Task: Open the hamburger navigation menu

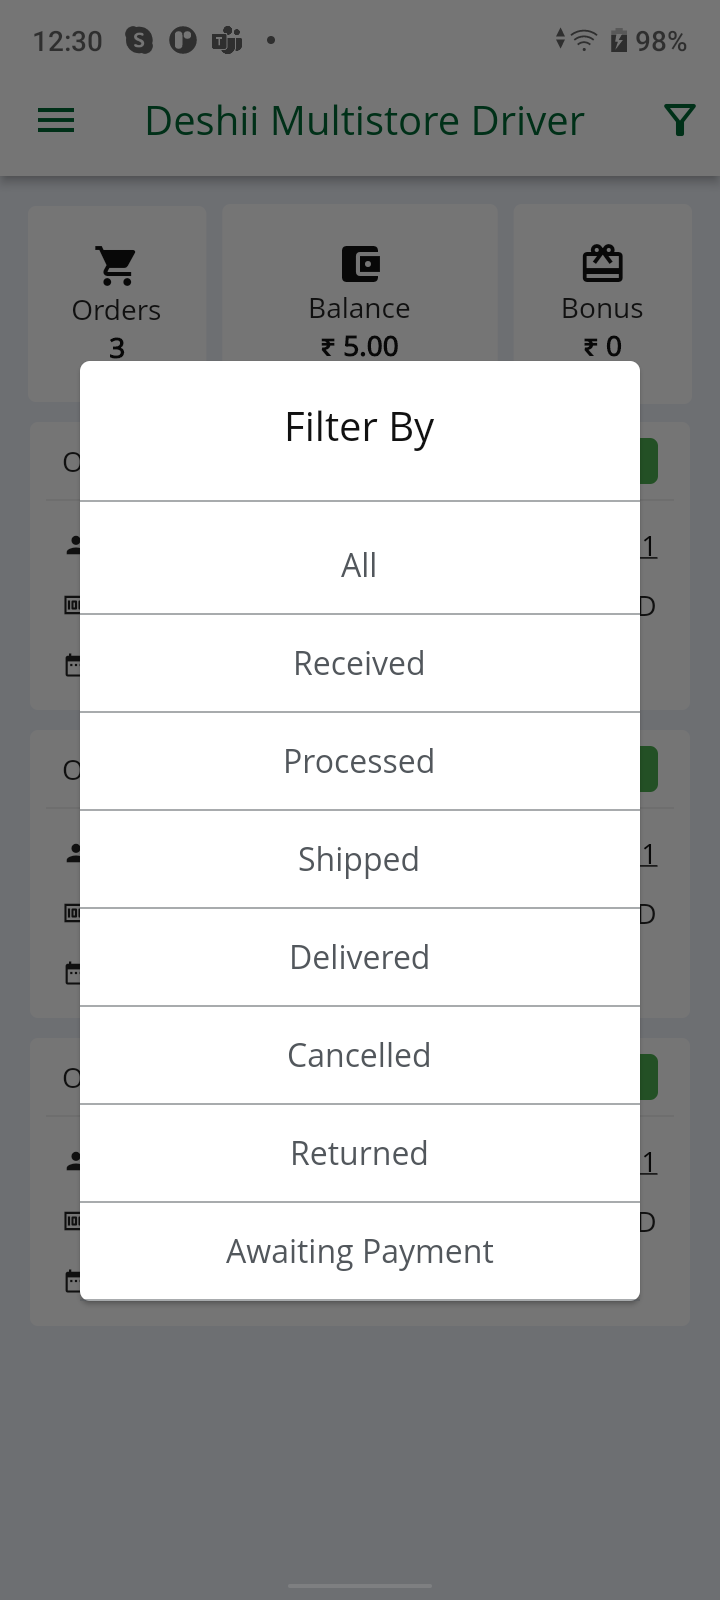Action: tap(56, 121)
